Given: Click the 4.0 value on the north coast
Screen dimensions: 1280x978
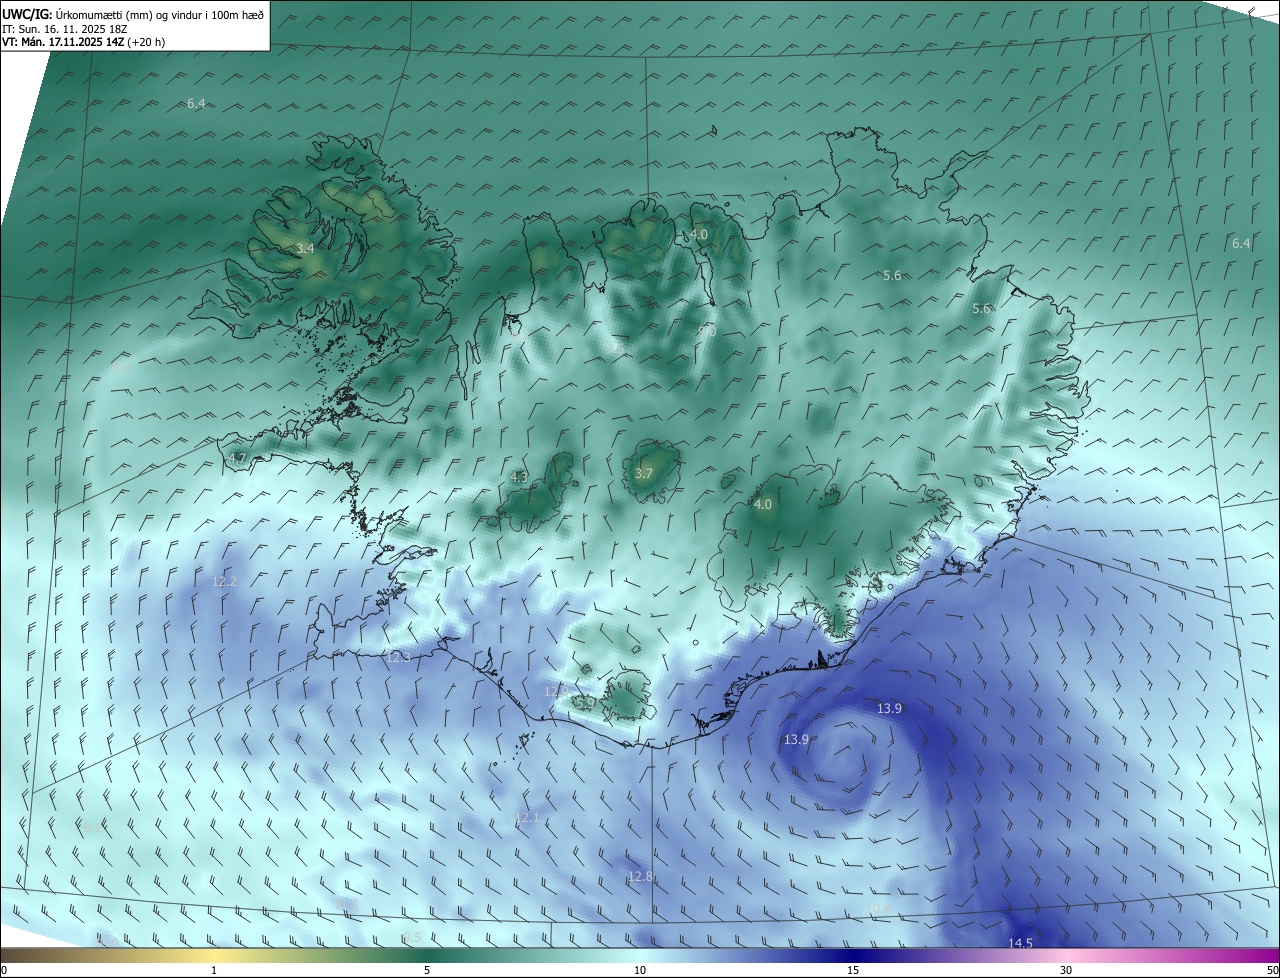Looking at the screenshot, I should [x=699, y=234].
